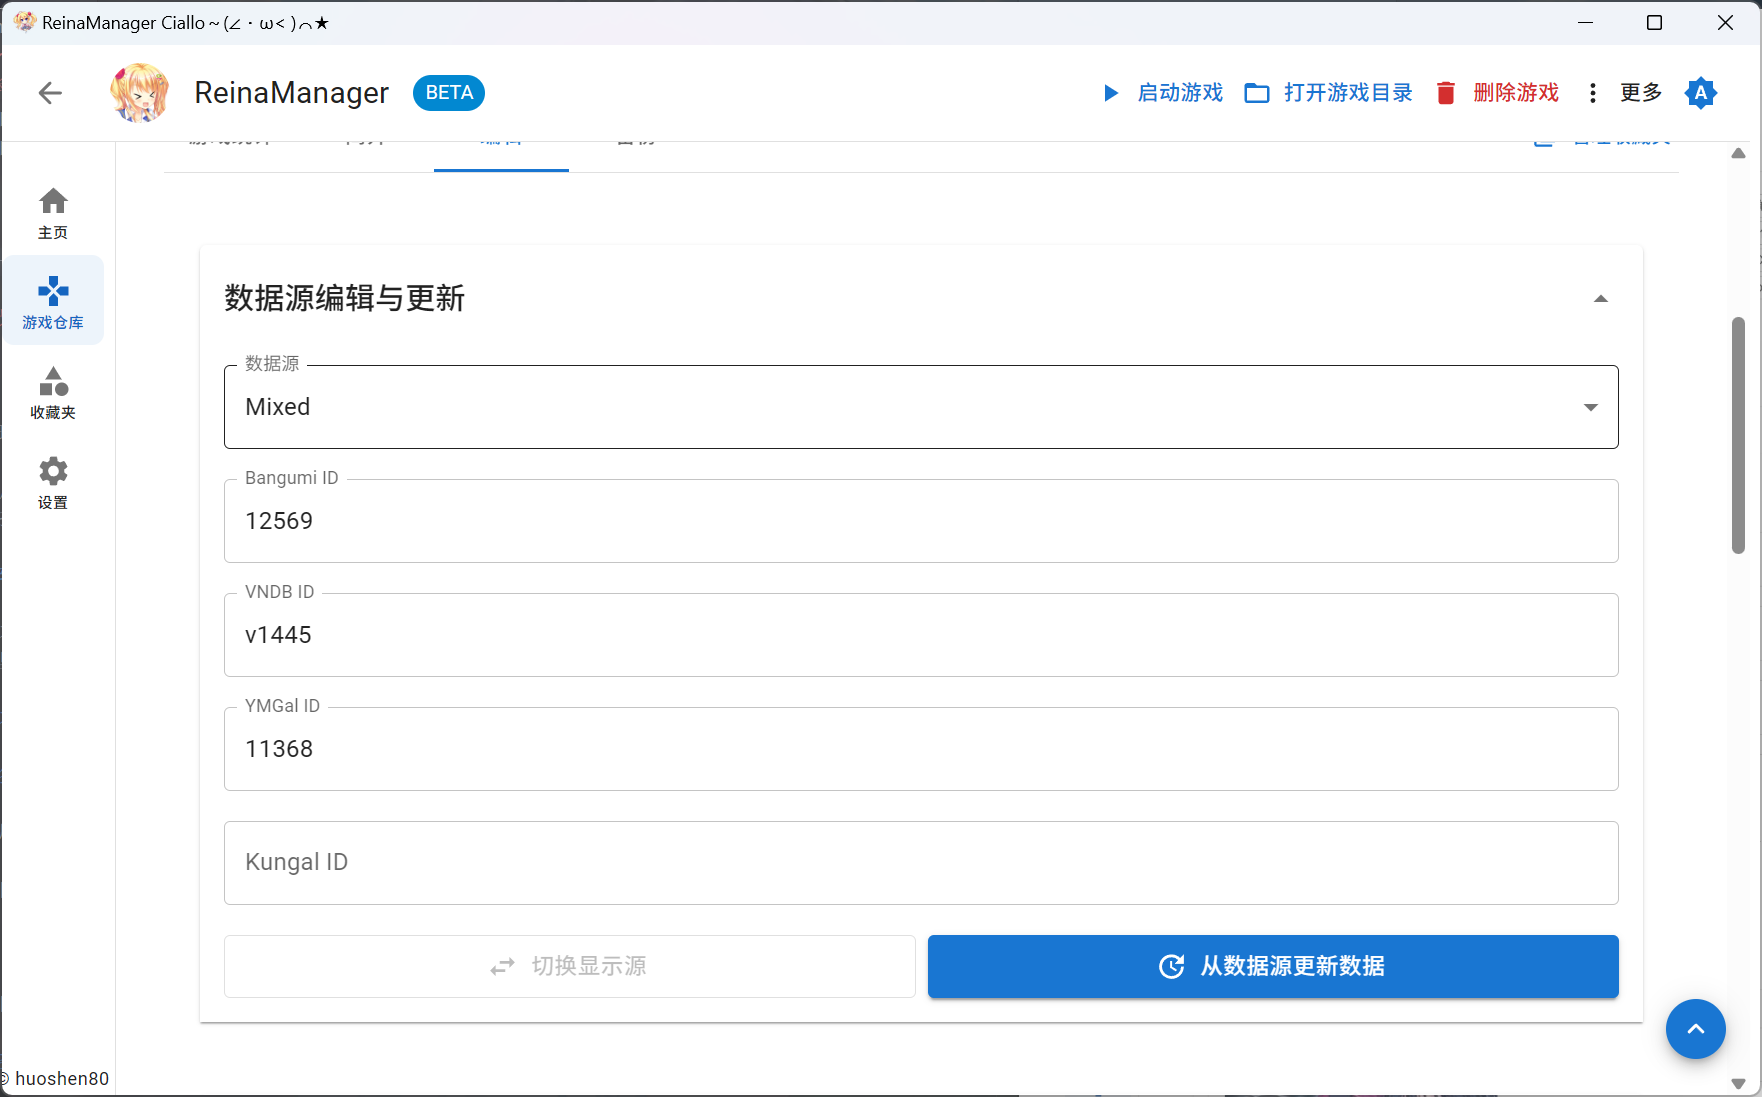
Task: Focus the empty Kungal ID field
Action: tap(921, 863)
